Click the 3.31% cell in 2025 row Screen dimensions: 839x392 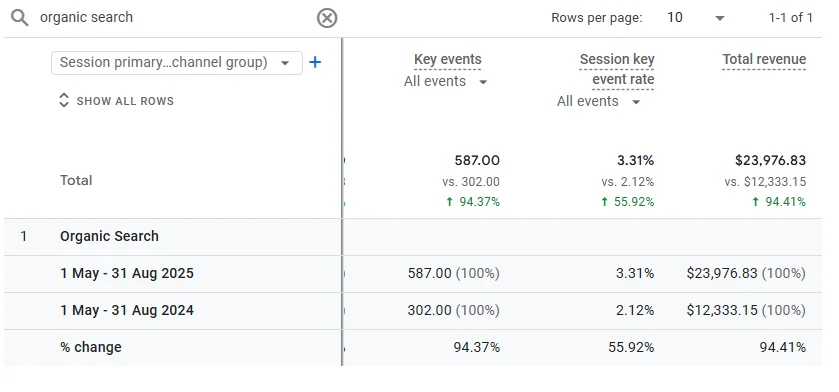(x=635, y=273)
